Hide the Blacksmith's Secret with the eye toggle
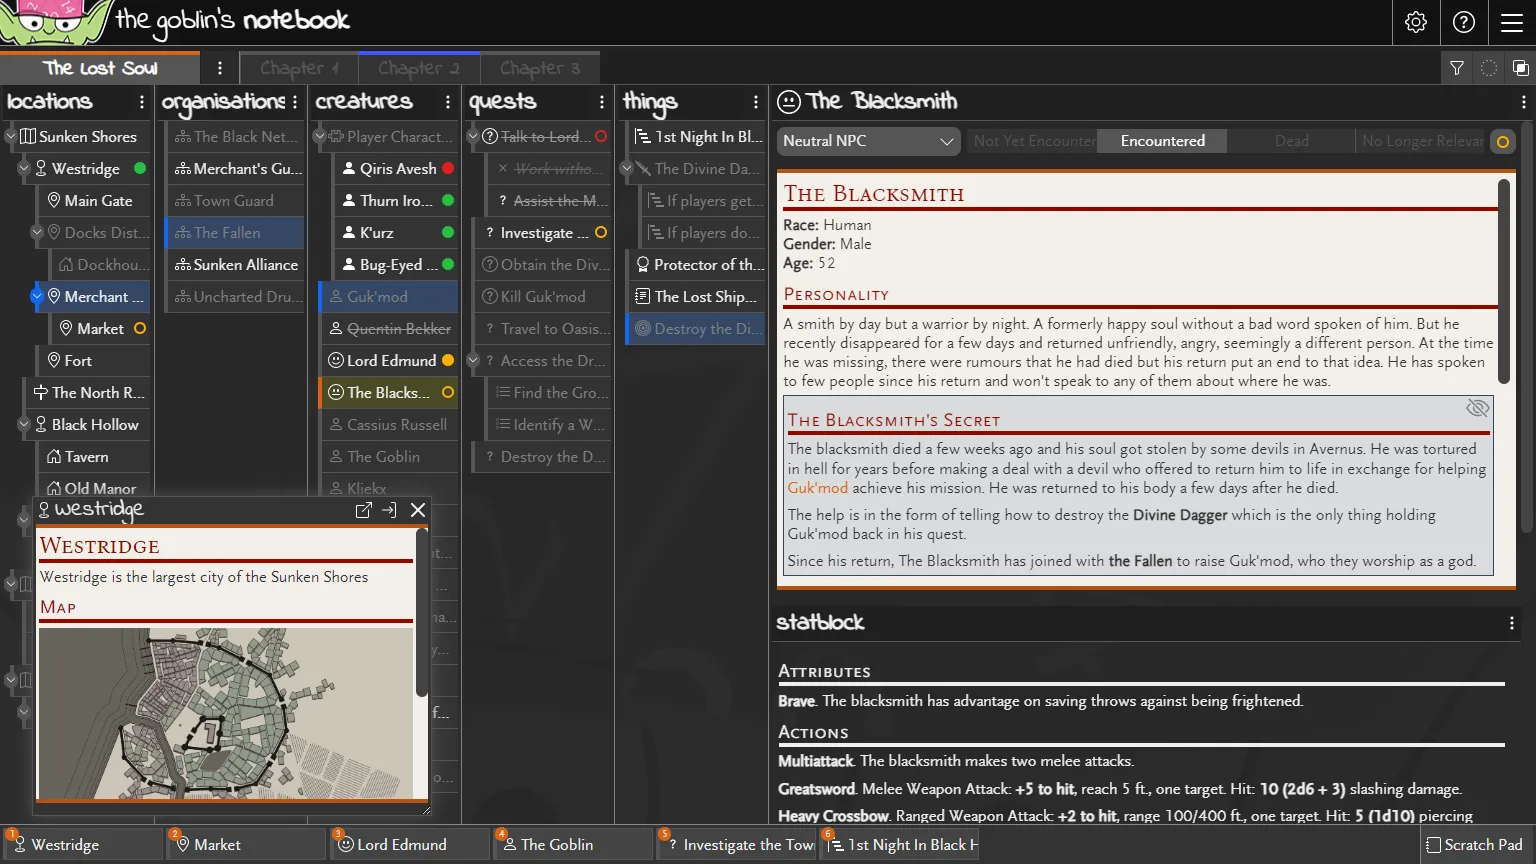This screenshot has height=864, width=1536. [1477, 408]
